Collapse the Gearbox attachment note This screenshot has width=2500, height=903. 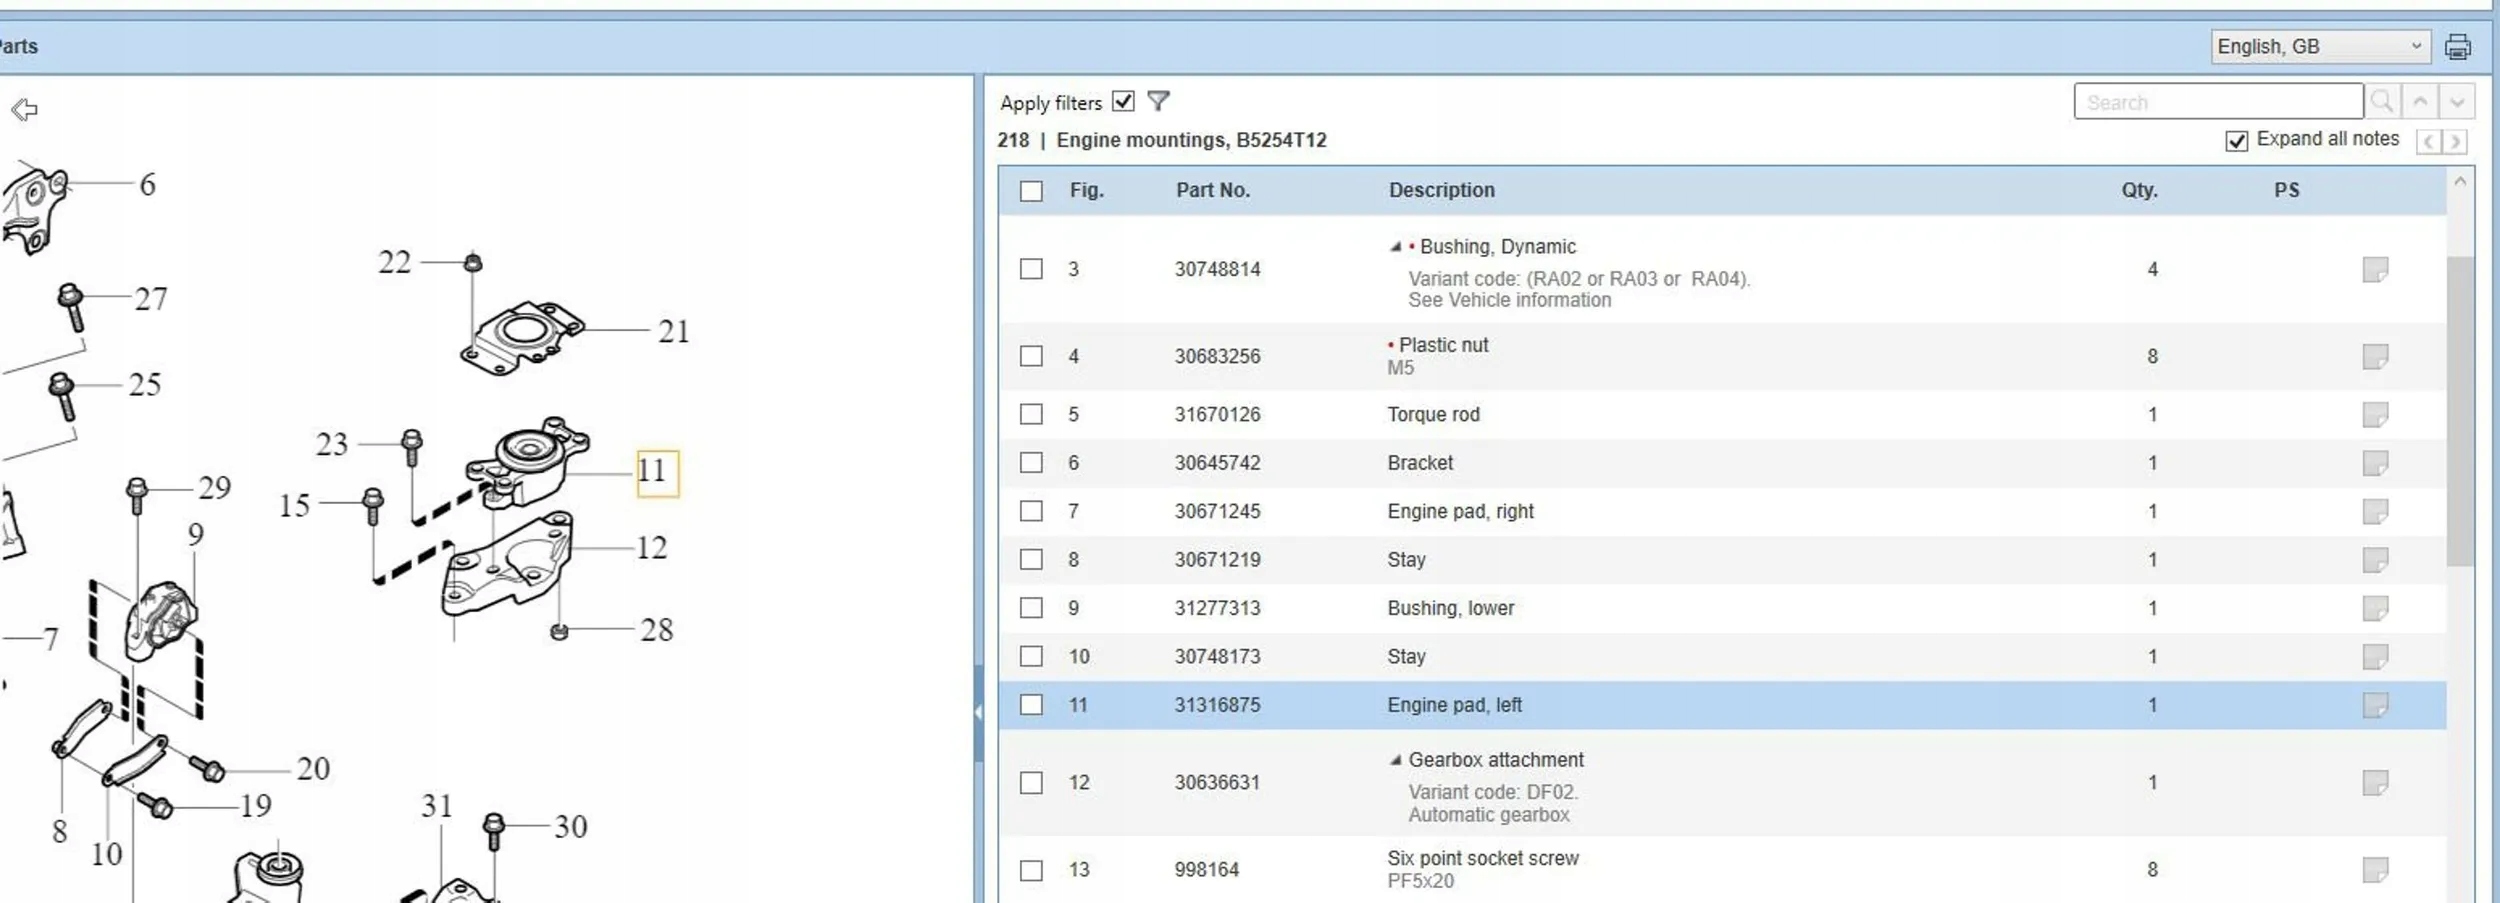tap(1395, 760)
